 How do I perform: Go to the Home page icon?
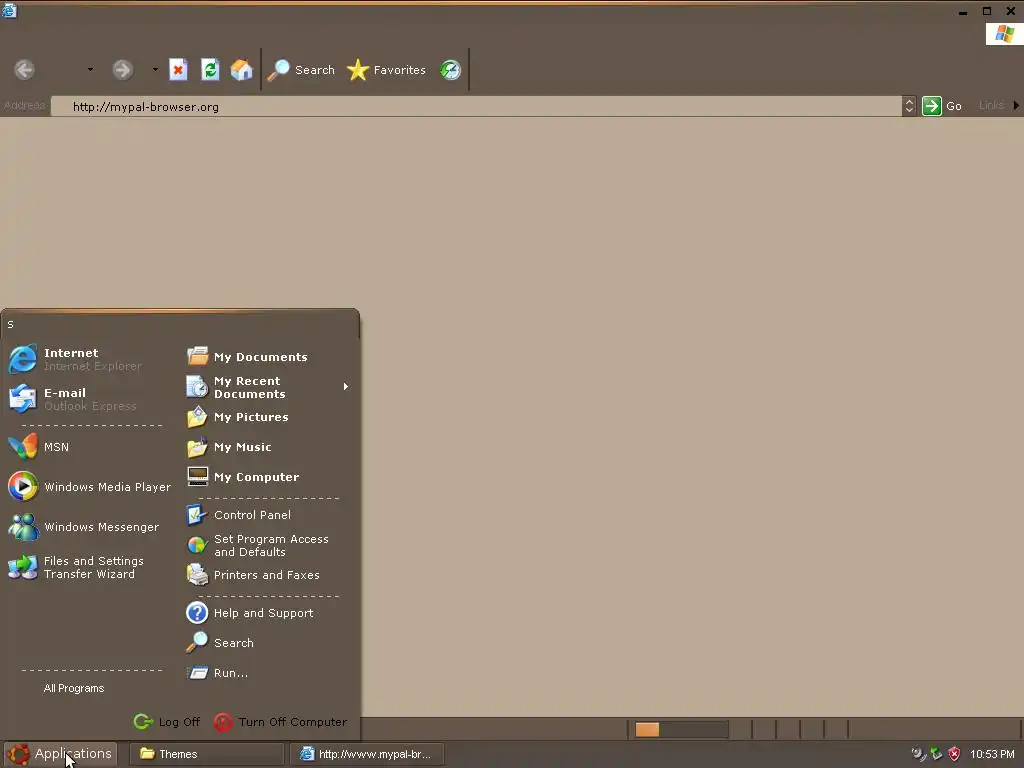(241, 69)
